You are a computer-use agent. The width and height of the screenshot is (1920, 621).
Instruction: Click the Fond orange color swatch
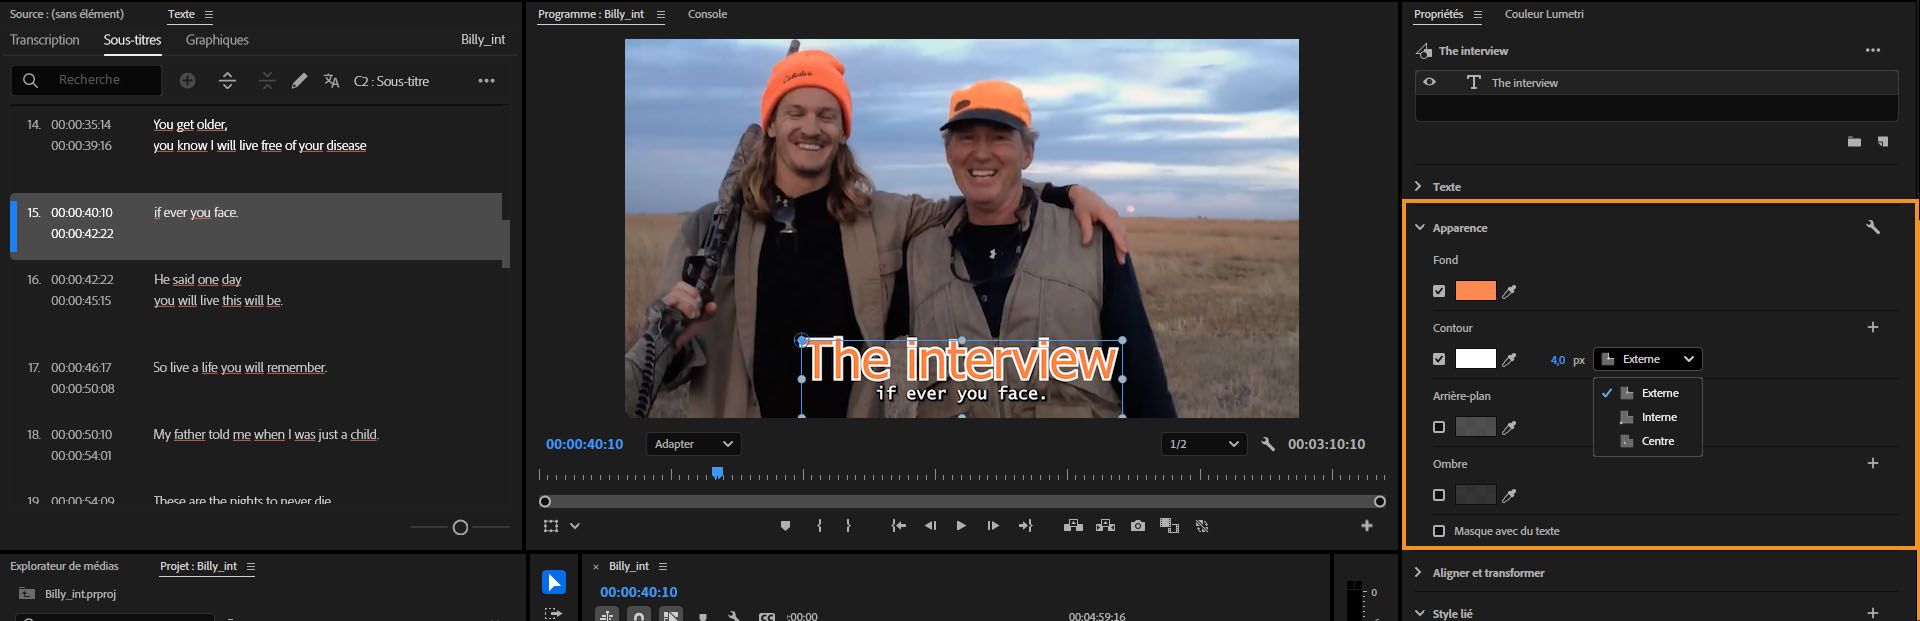pos(1476,291)
